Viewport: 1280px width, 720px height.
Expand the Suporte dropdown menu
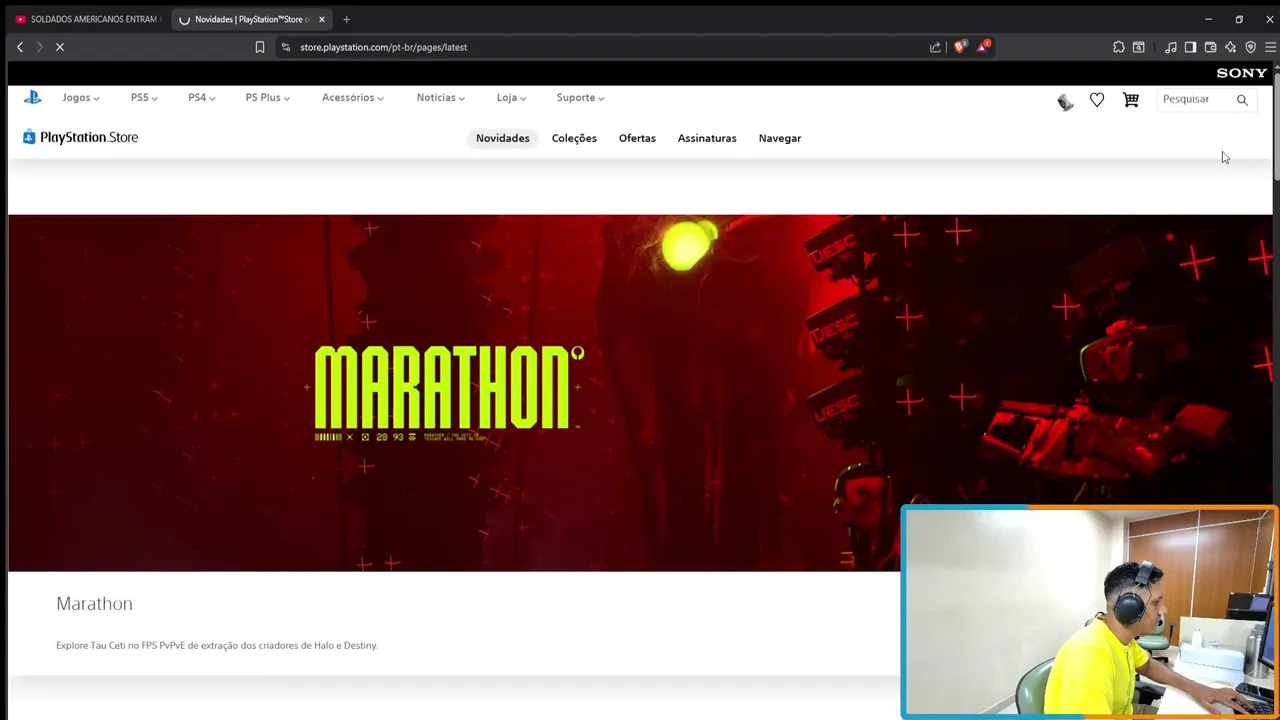coord(580,98)
